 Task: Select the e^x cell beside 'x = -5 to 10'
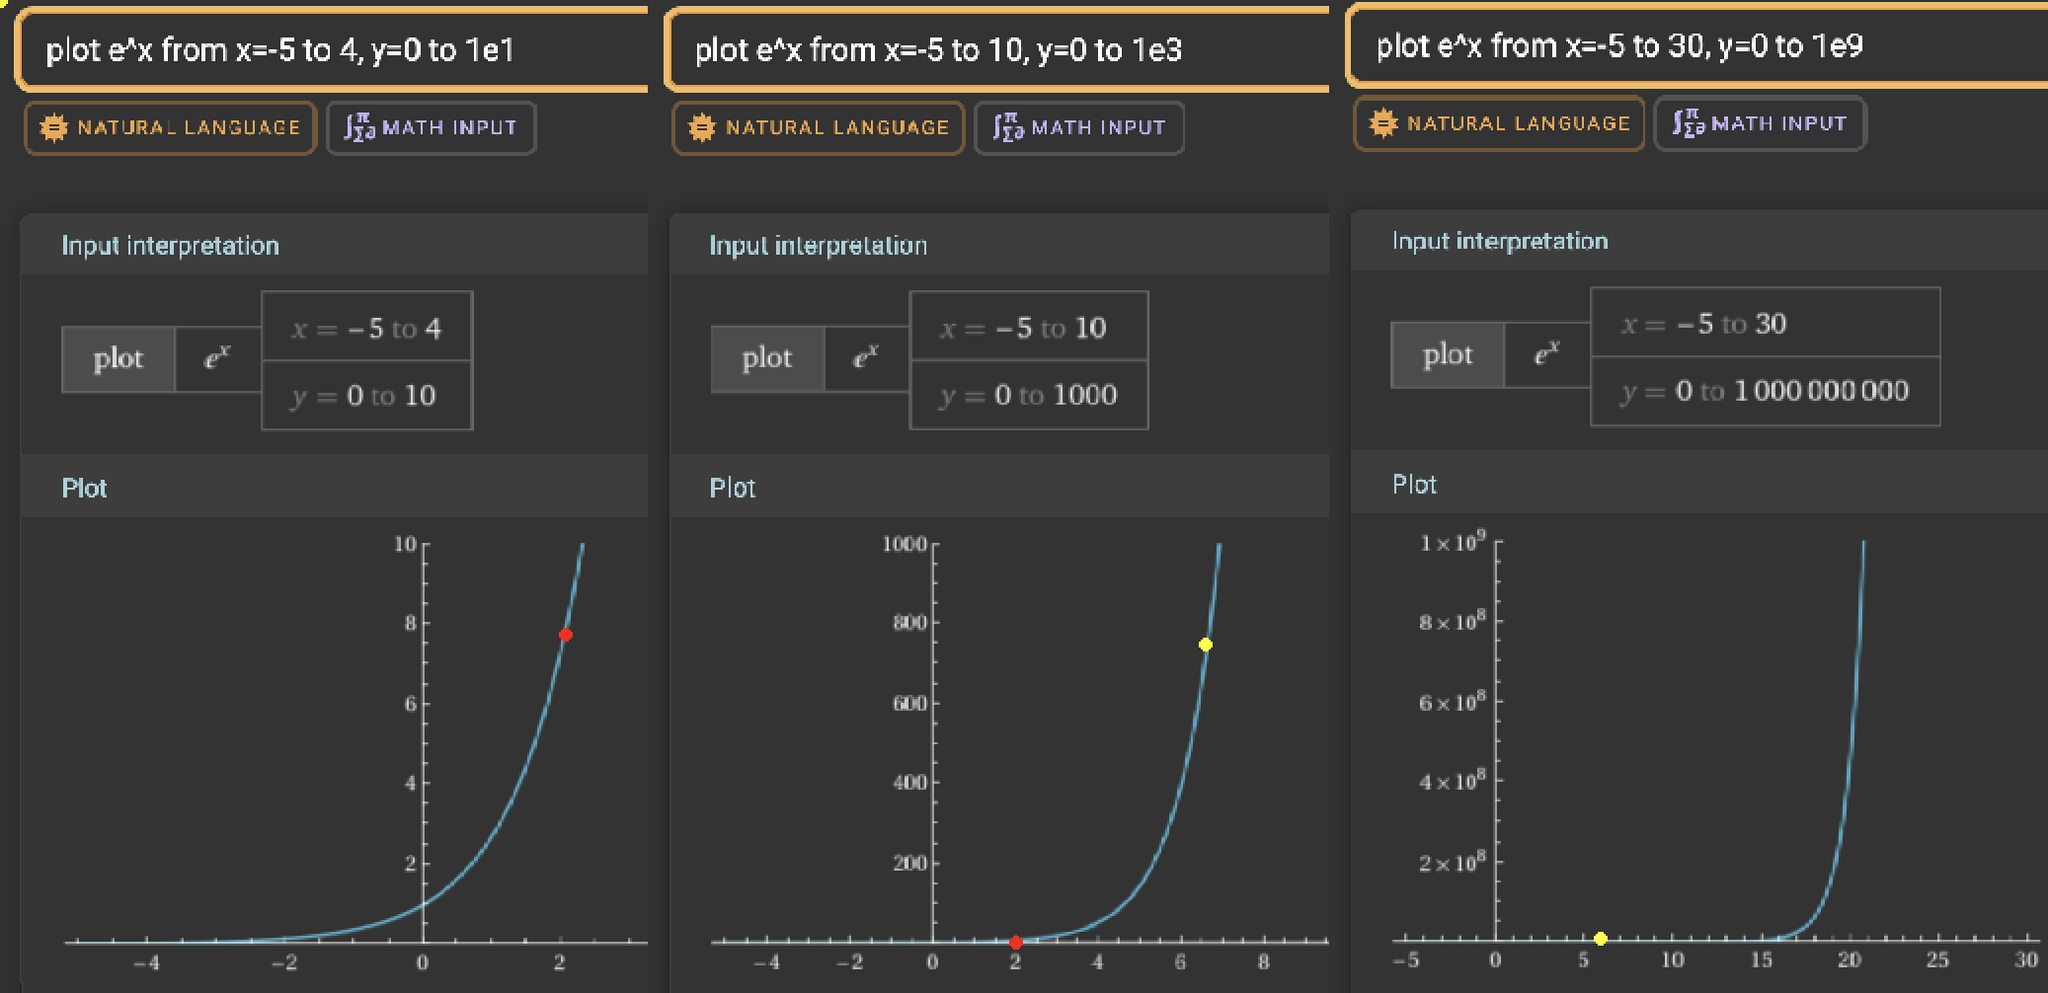[x=866, y=358]
